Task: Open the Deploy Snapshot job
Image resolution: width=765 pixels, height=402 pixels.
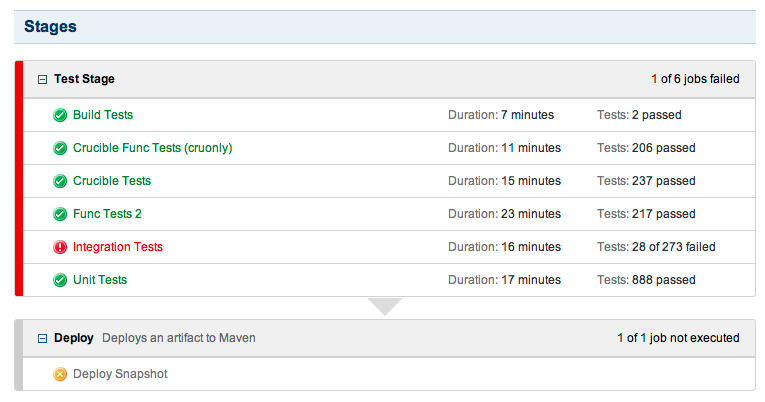Action: point(120,374)
